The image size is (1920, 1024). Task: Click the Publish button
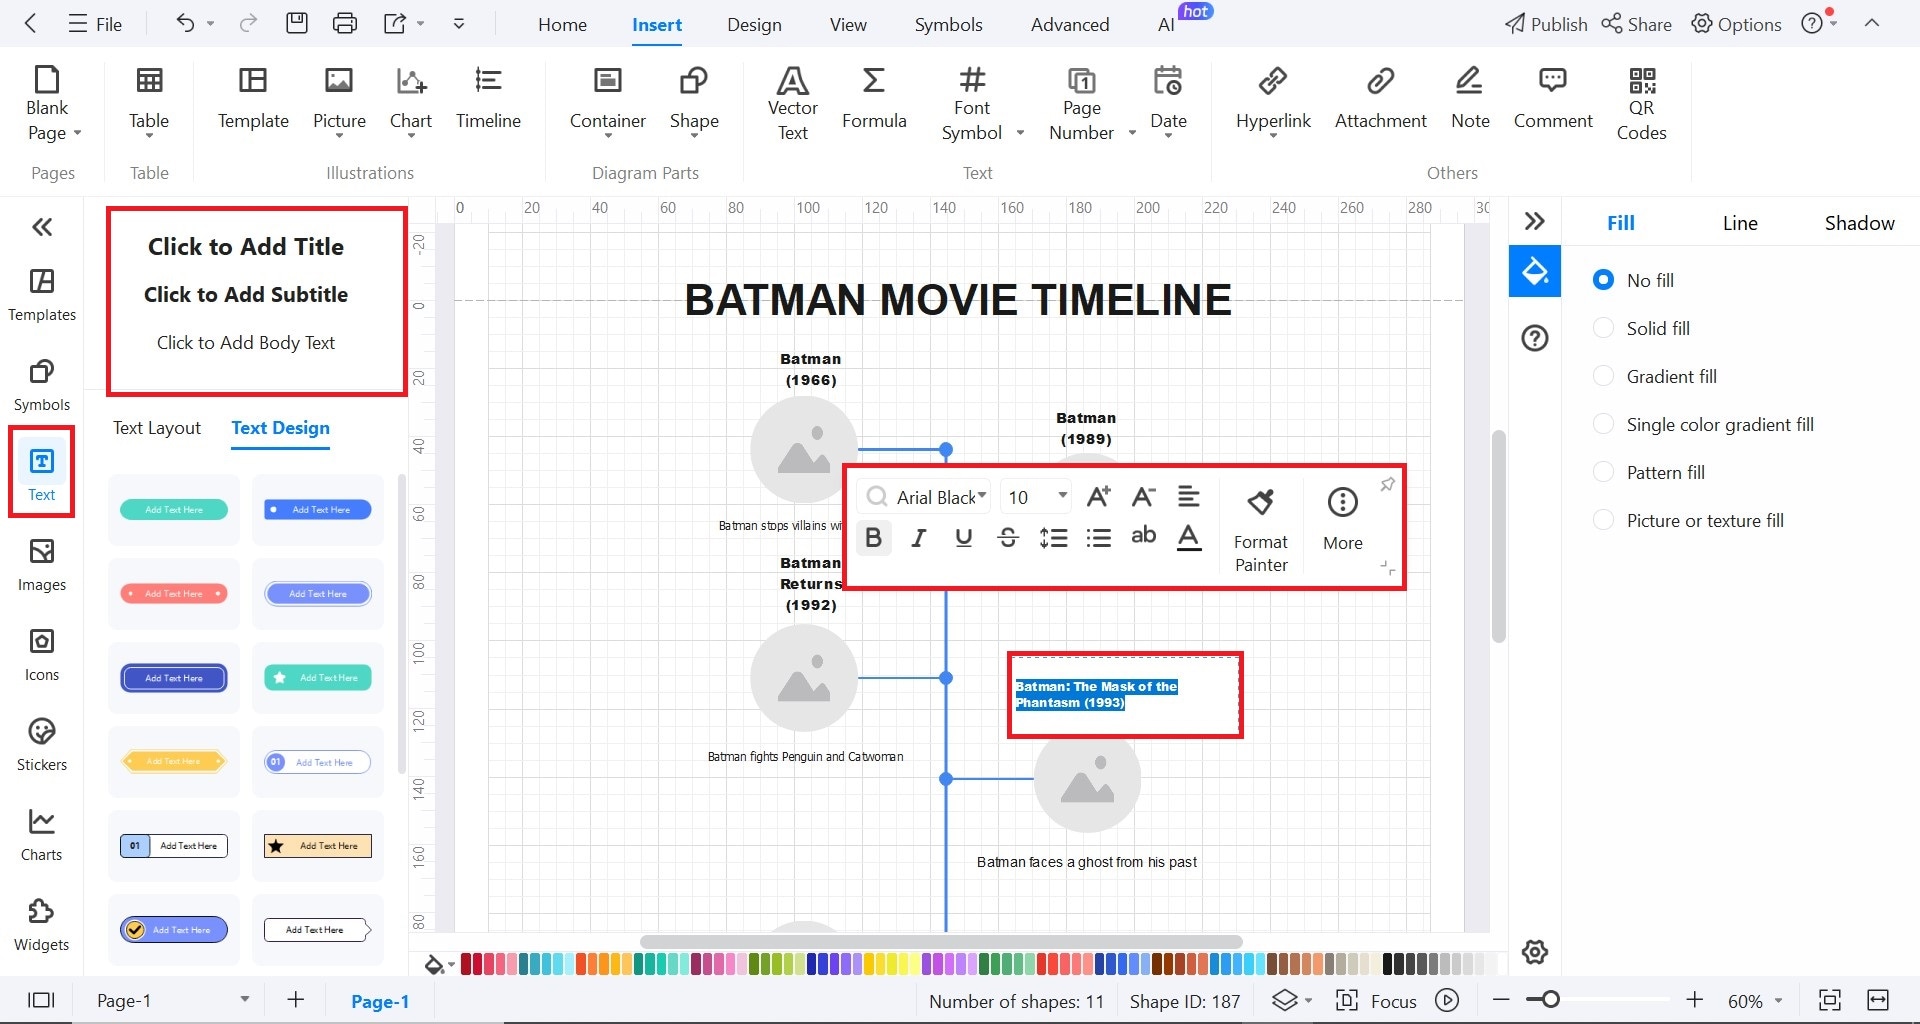(x=1546, y=24)
